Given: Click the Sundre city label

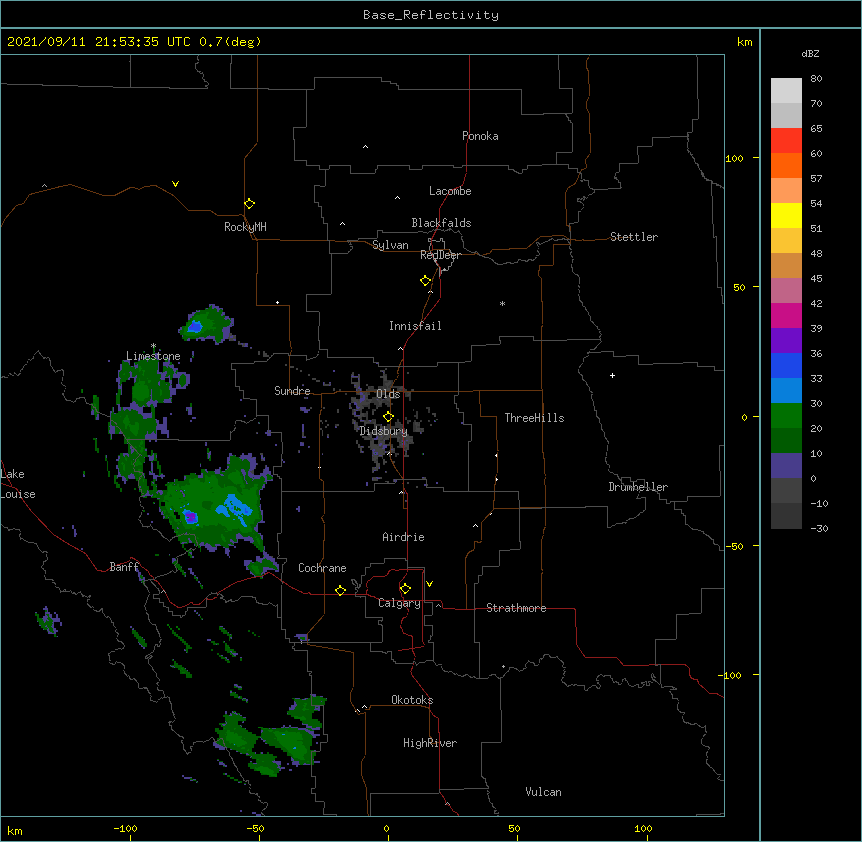Looking at the screenshot, I should [x=292, y=391].
